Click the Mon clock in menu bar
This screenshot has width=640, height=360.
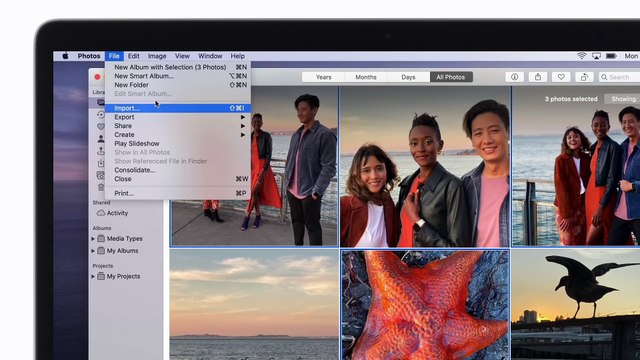click(631, 56)
